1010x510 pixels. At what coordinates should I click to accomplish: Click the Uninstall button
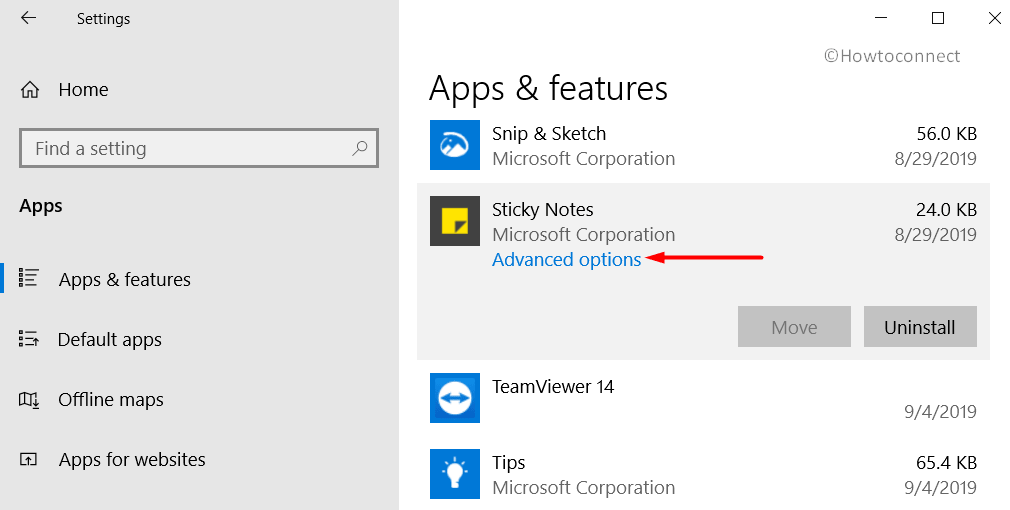point(920,326)
